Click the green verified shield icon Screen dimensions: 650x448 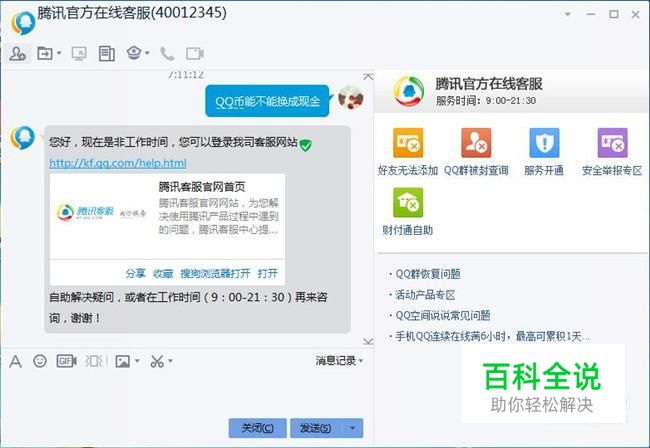pyautogui.click(x=306, y=145)
